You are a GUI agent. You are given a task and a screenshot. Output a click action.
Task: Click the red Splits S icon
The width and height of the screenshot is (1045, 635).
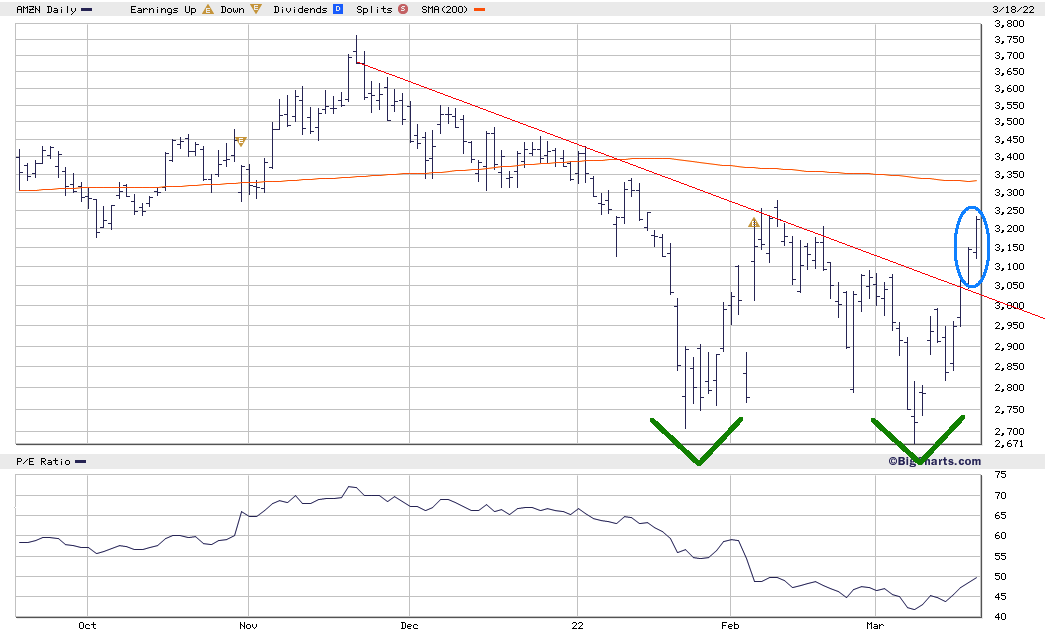(x=403, y=9)
